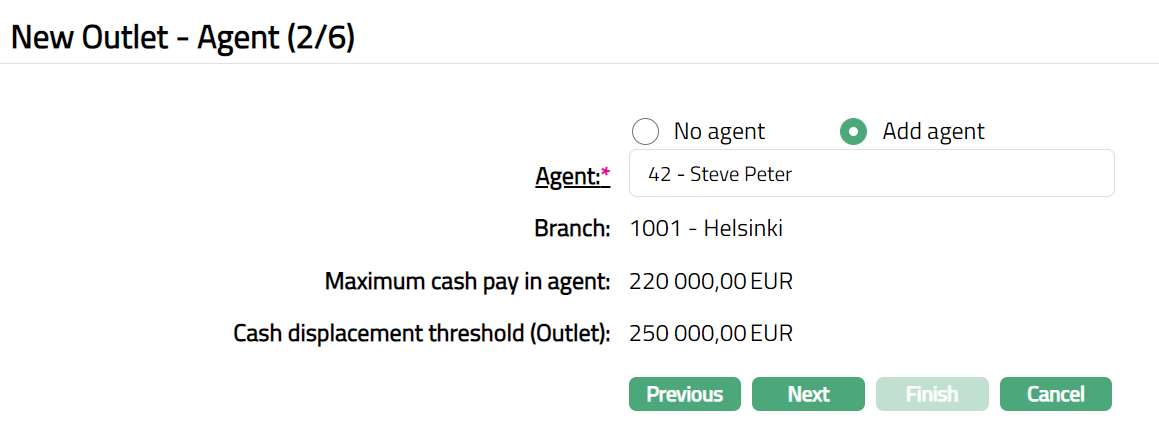1159x437 pixels.
Task: Click the branch value "1001 - Helsinki"
Action: (x=706, y=229)
